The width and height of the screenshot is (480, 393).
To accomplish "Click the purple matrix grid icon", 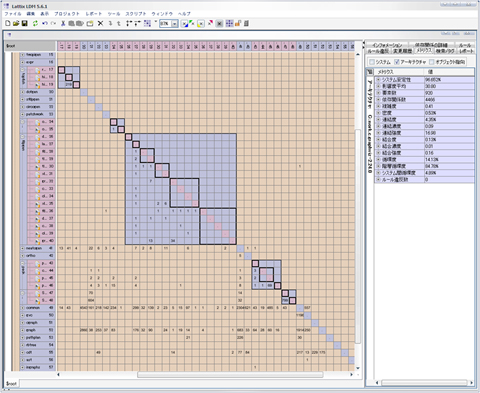I will 147,23.
